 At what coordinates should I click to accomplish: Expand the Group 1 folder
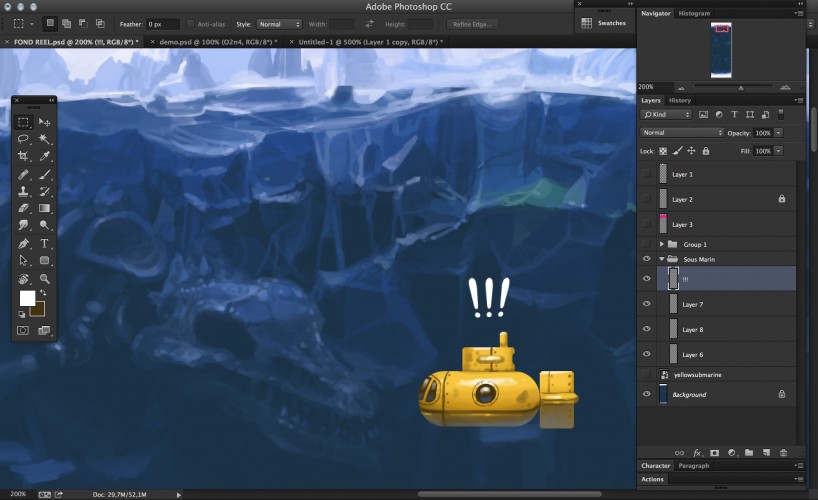point(661,244)
